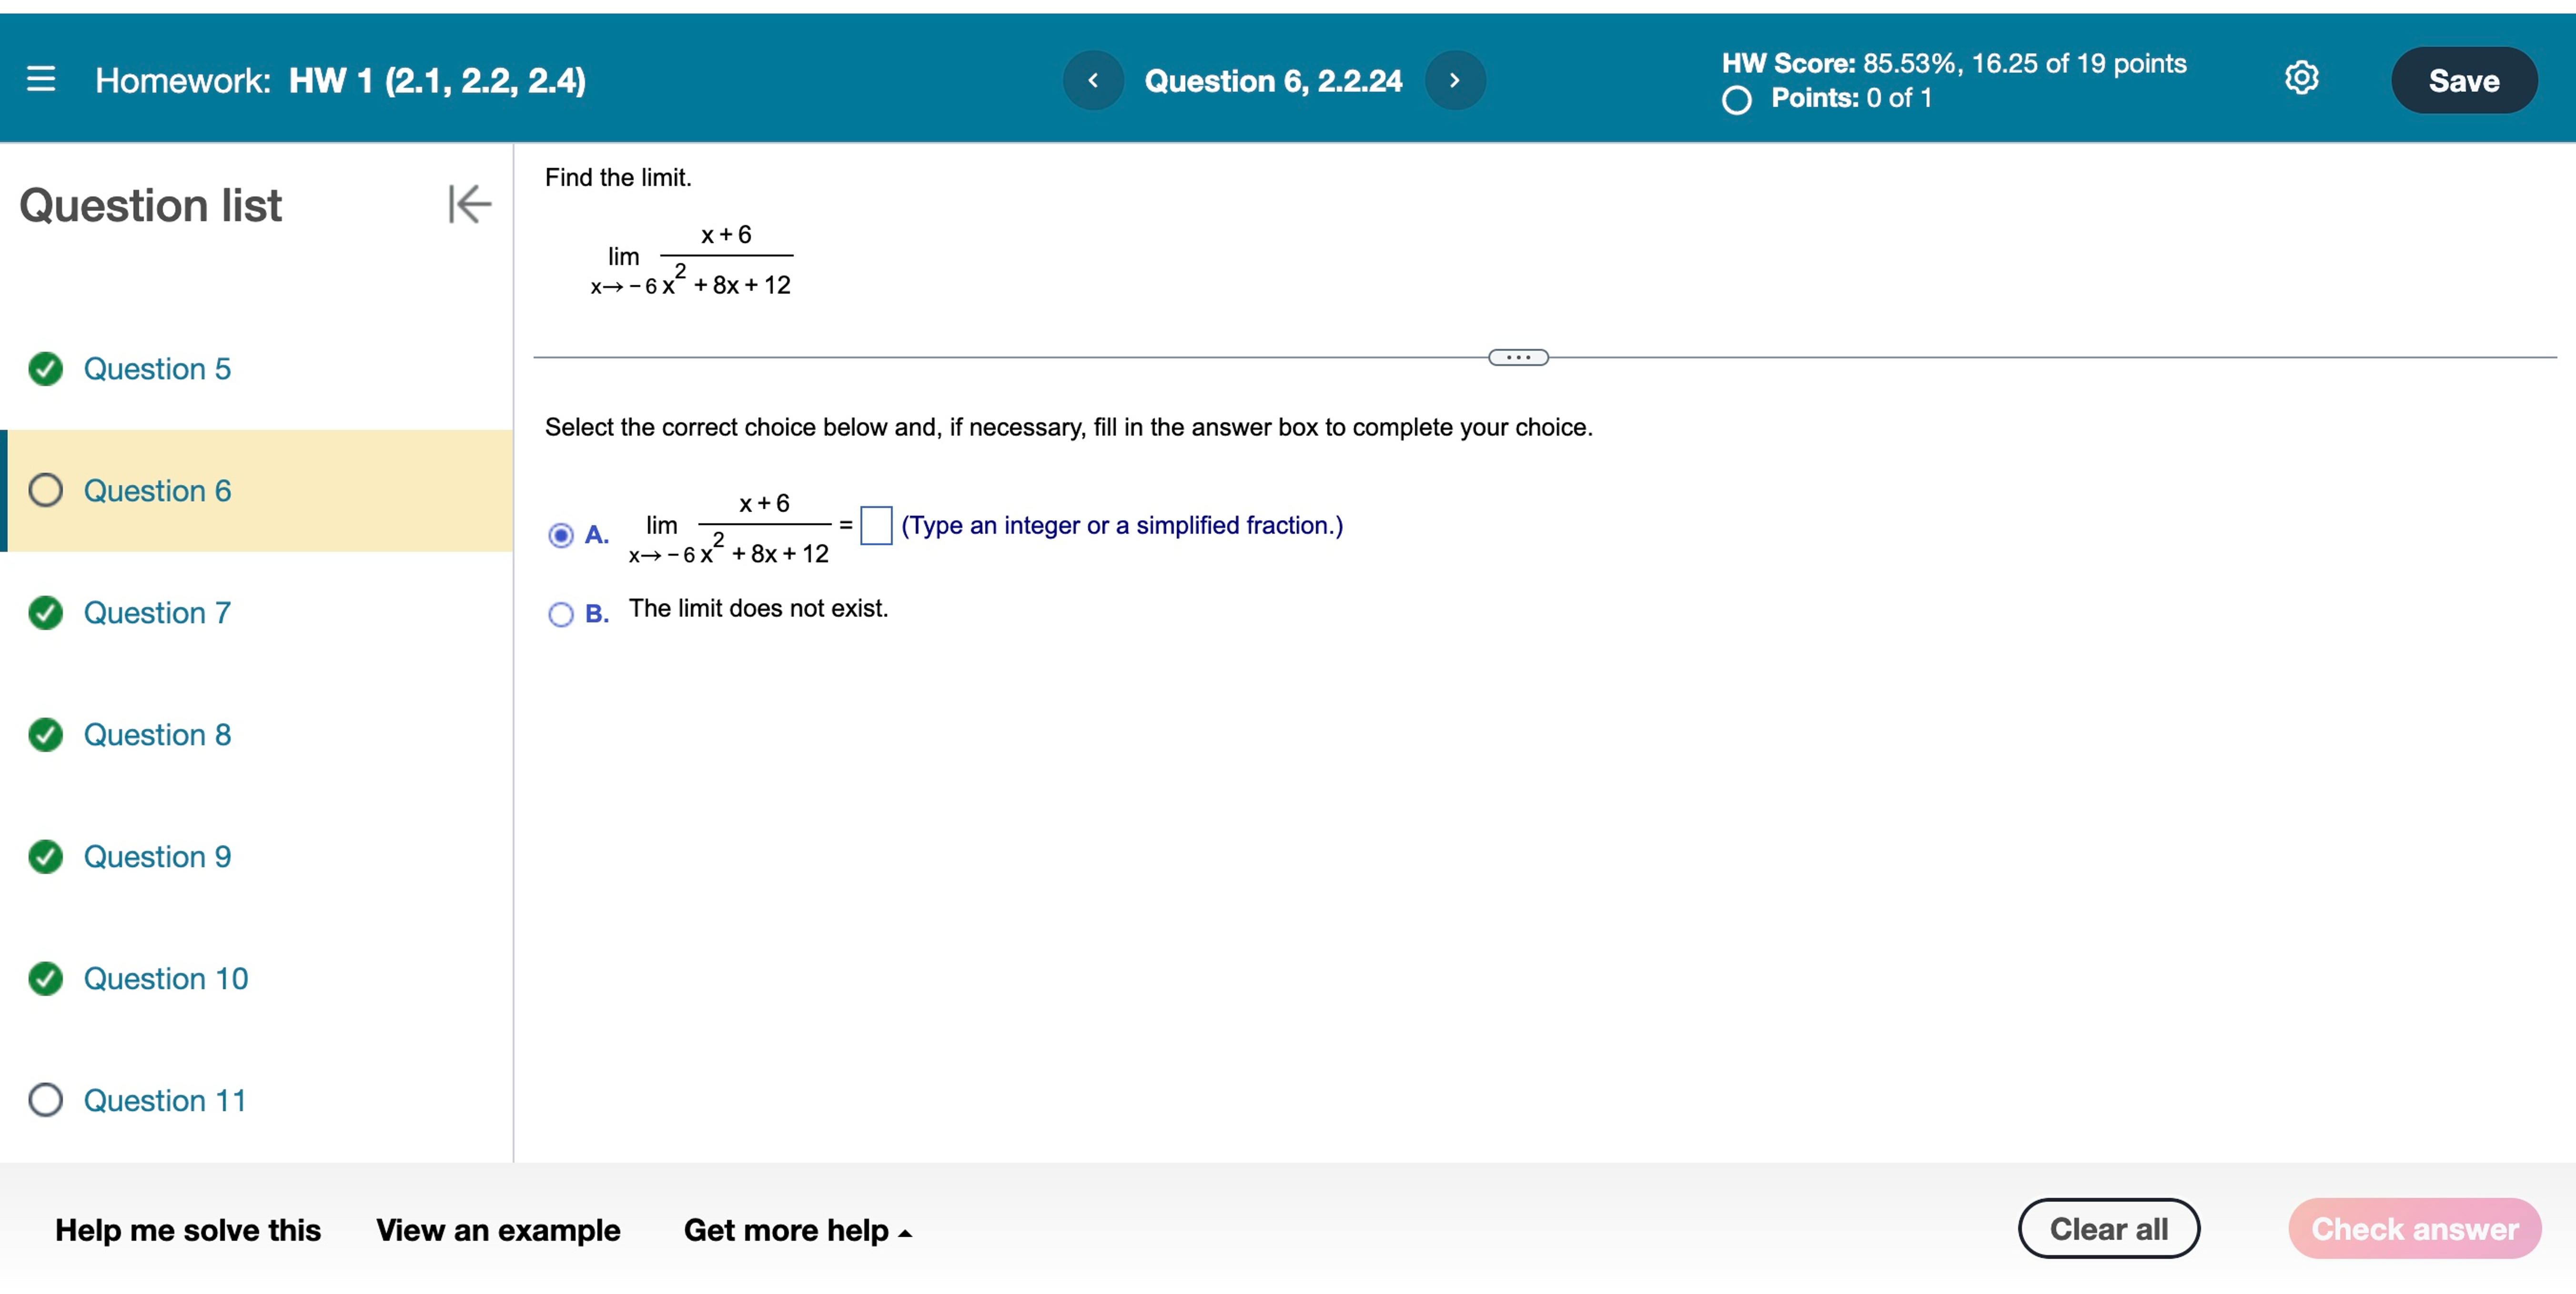Click the HW Score 85.53% text
Viewport: 2576px width, 1294px height.
[x=1954, y=63]
